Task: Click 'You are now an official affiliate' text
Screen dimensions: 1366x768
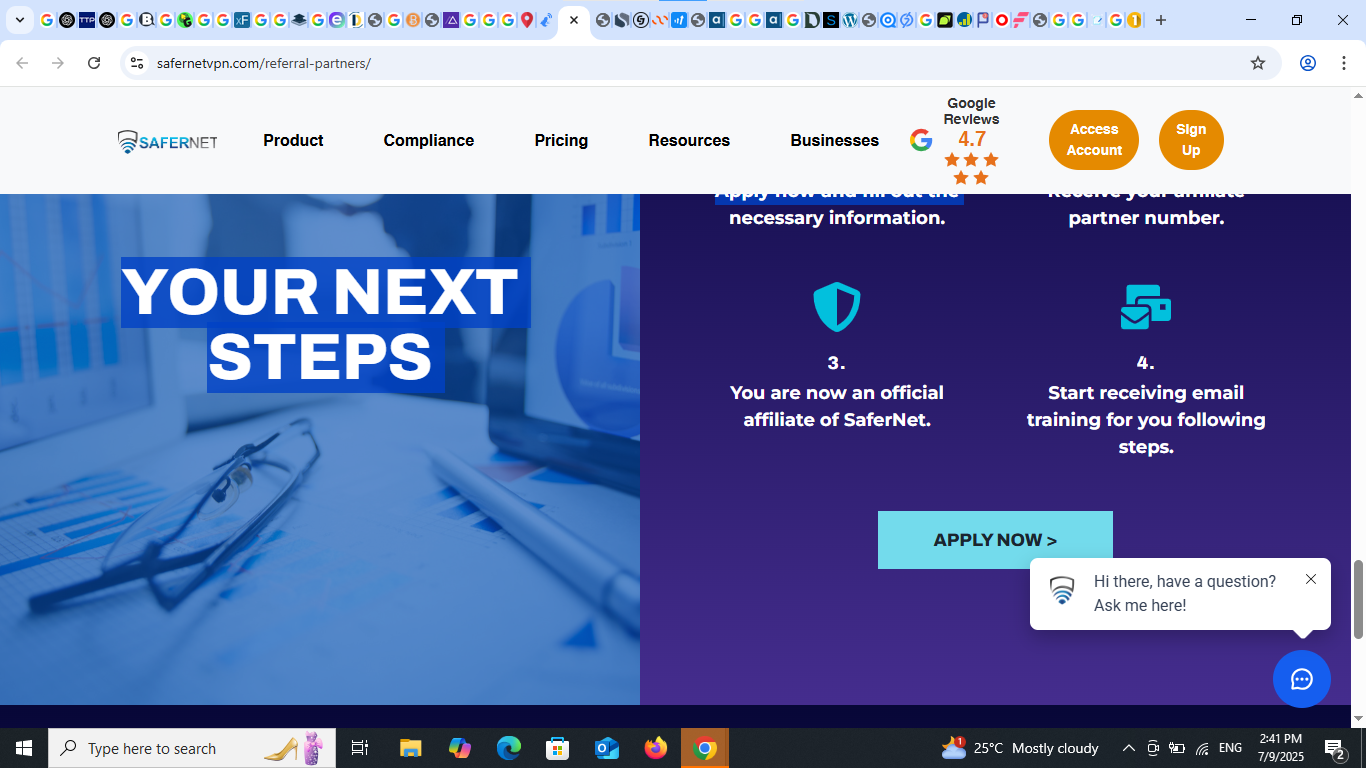Action: pyautogui.click(x=837, y=406)
